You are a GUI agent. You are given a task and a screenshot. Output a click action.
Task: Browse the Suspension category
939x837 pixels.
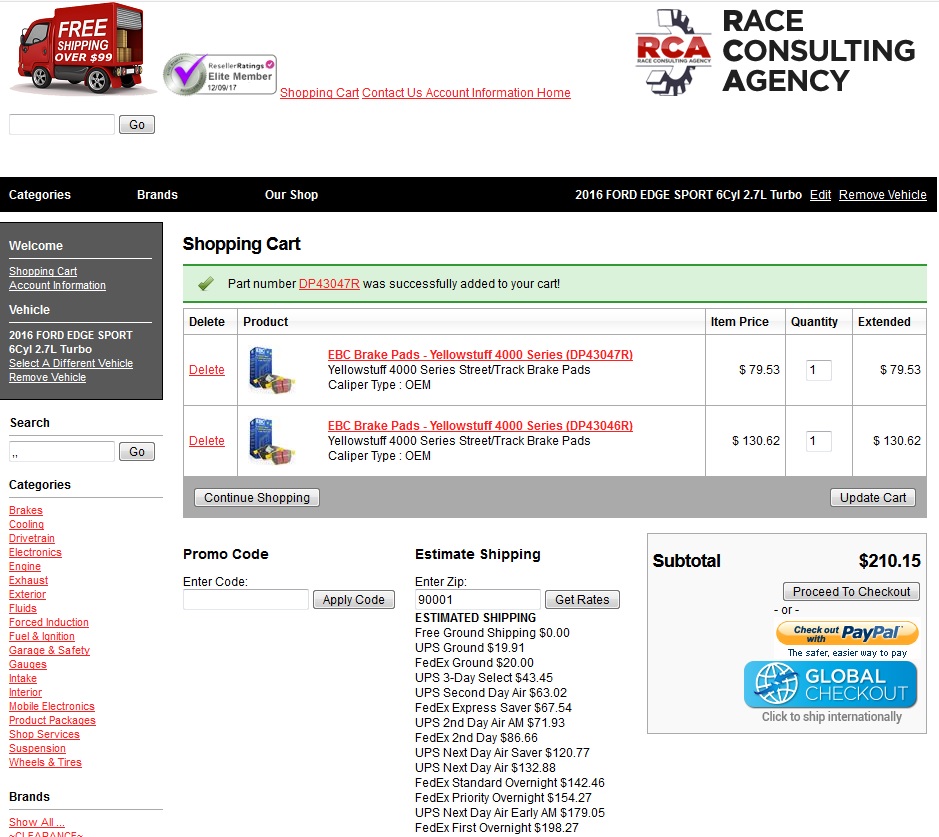[x=37, y=748]
